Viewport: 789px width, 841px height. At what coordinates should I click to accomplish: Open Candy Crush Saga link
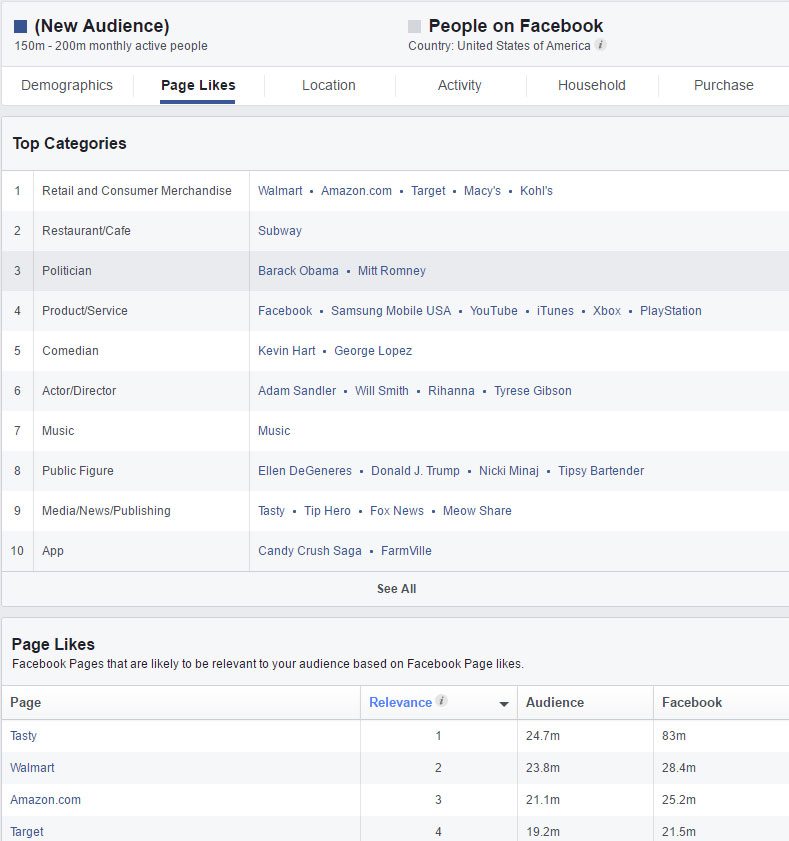click(309, 551)
